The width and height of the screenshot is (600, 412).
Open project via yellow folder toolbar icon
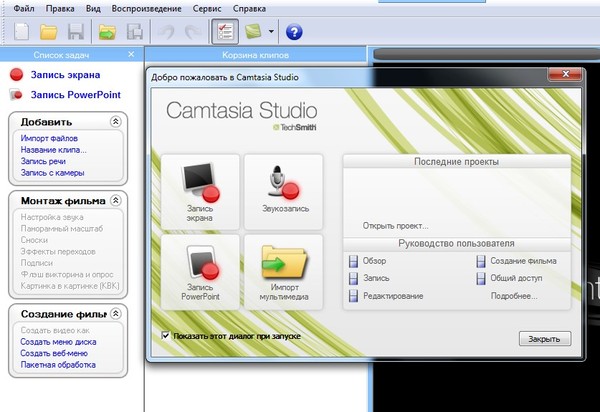[49, 31]
